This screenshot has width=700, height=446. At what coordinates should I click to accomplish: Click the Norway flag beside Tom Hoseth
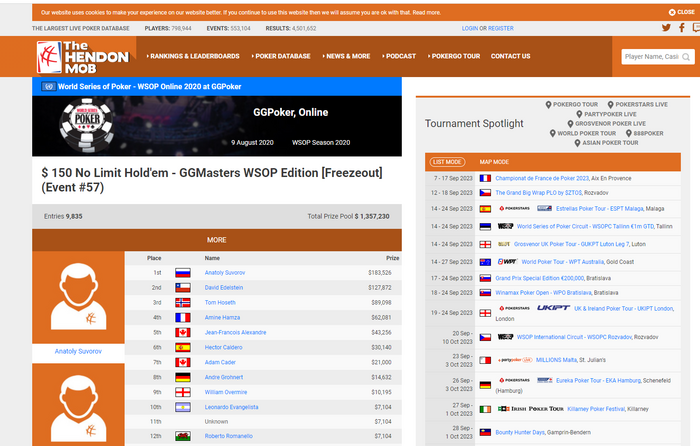coord(183,303)
